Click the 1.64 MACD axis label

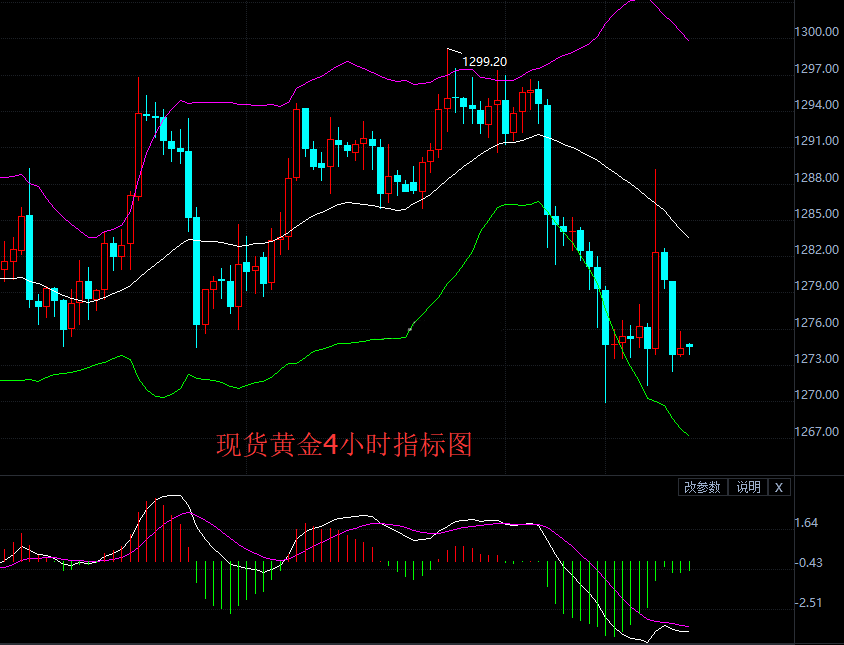tap(807, 523)
